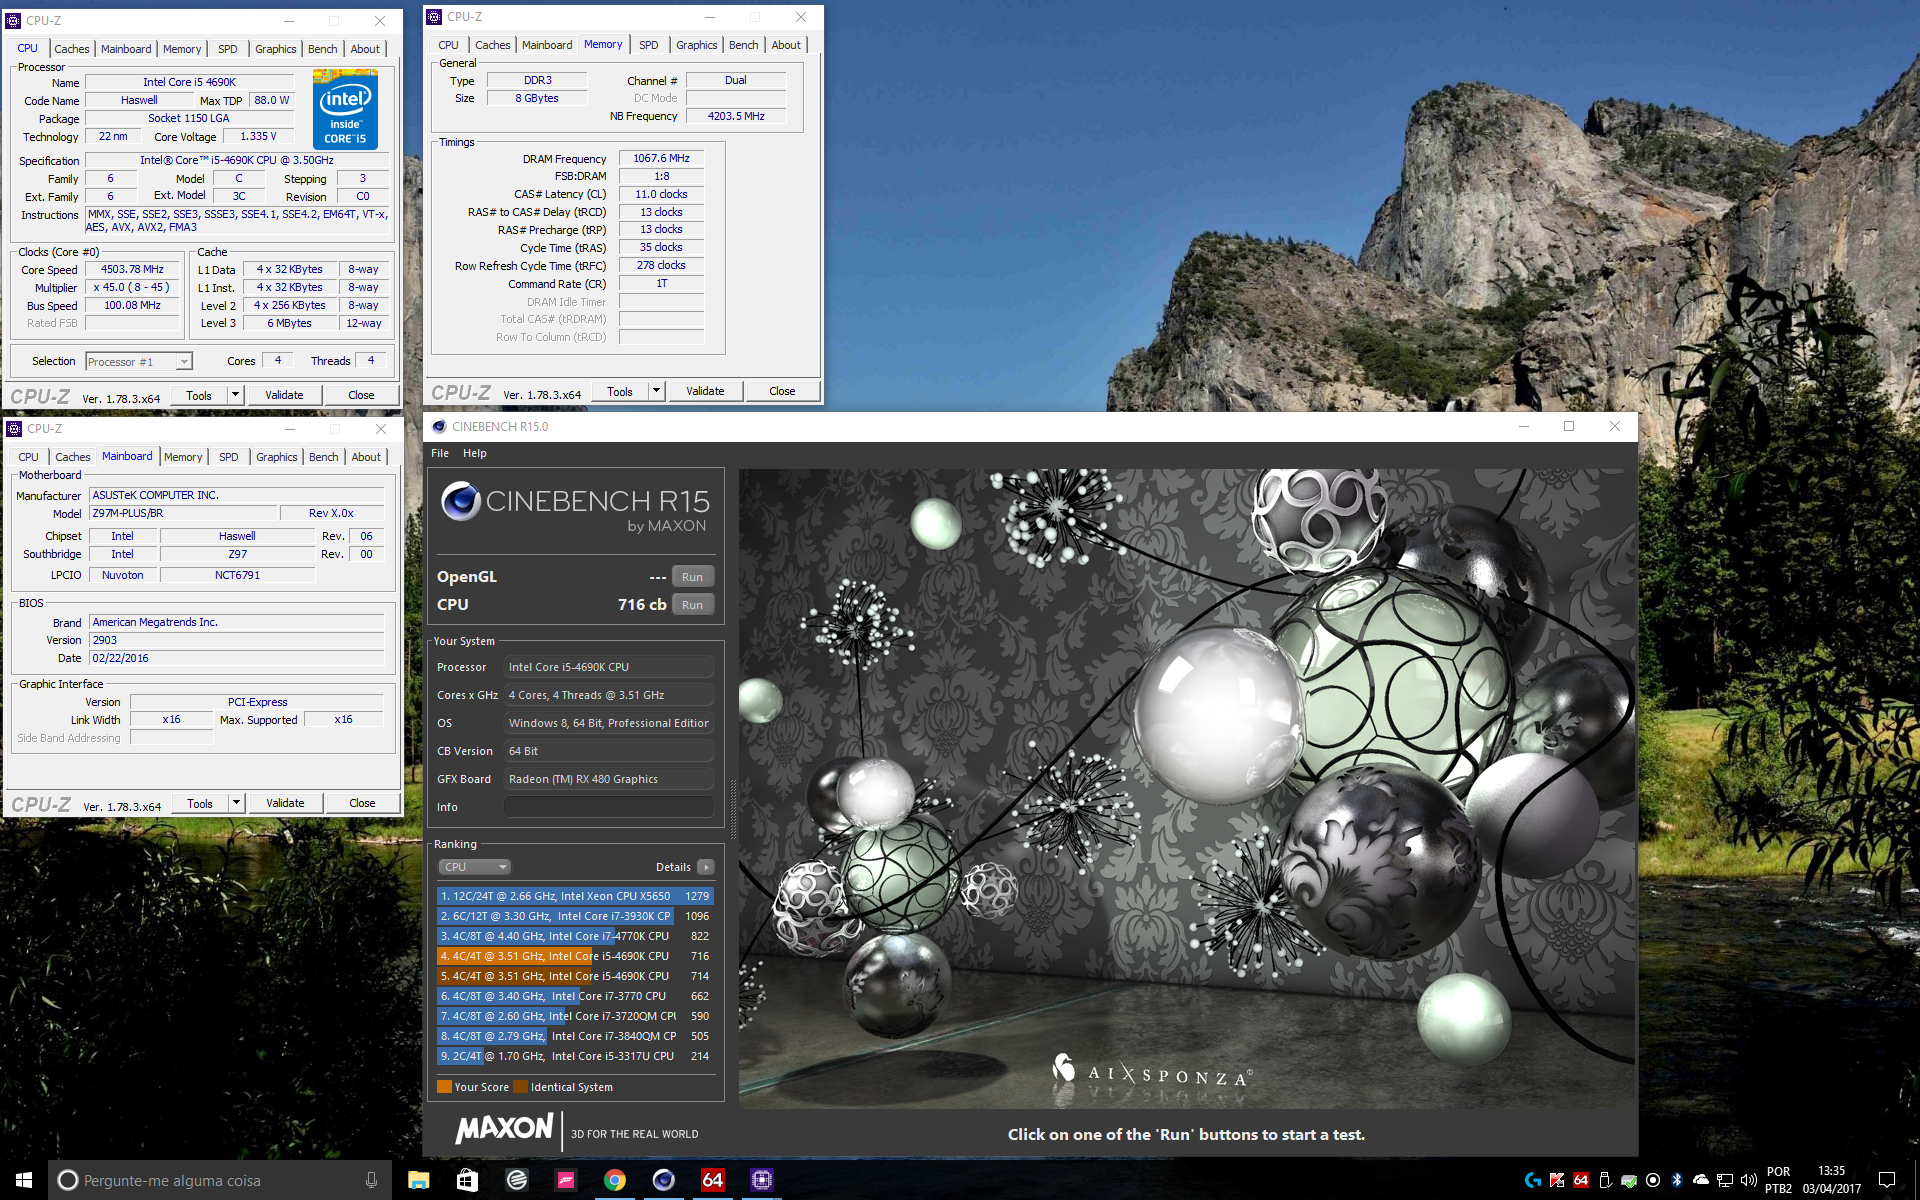
Task: Select ranking row 6 Core i7-3770
Action: pos(575,996)
